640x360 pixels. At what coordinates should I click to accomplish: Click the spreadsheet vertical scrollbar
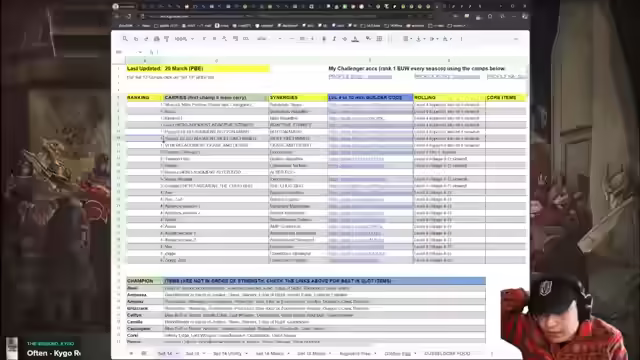[x=528, y=80]
